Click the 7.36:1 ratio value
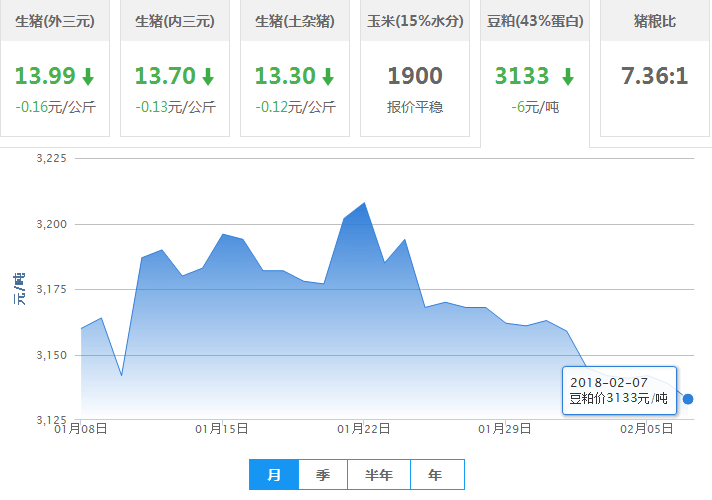The image size is (712, 500). pyautogui.click(x=655, y=76)
